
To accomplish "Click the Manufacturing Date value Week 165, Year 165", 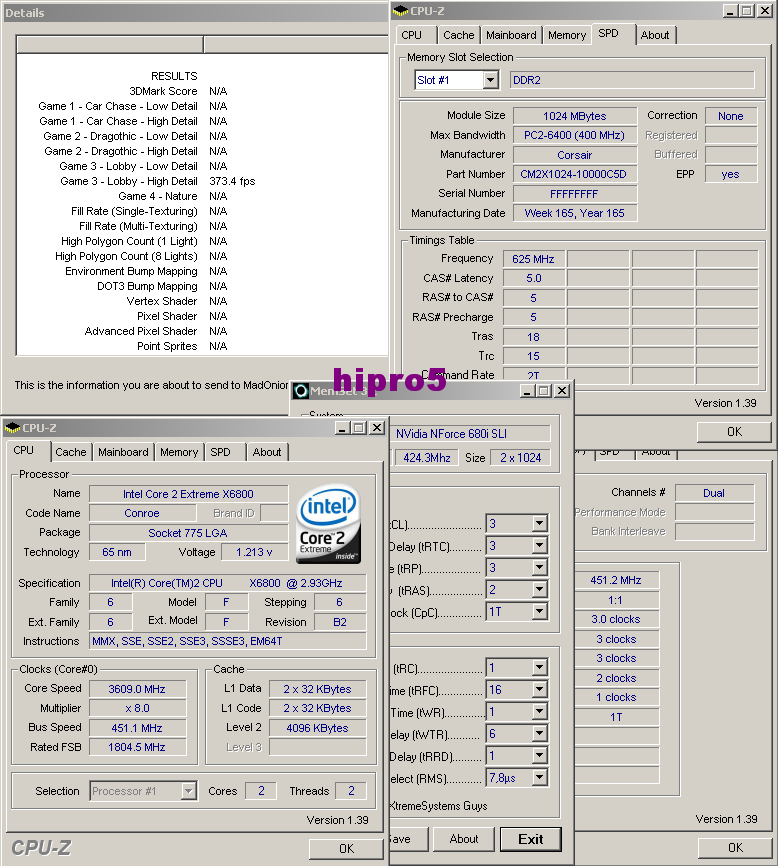I will 574,213.
